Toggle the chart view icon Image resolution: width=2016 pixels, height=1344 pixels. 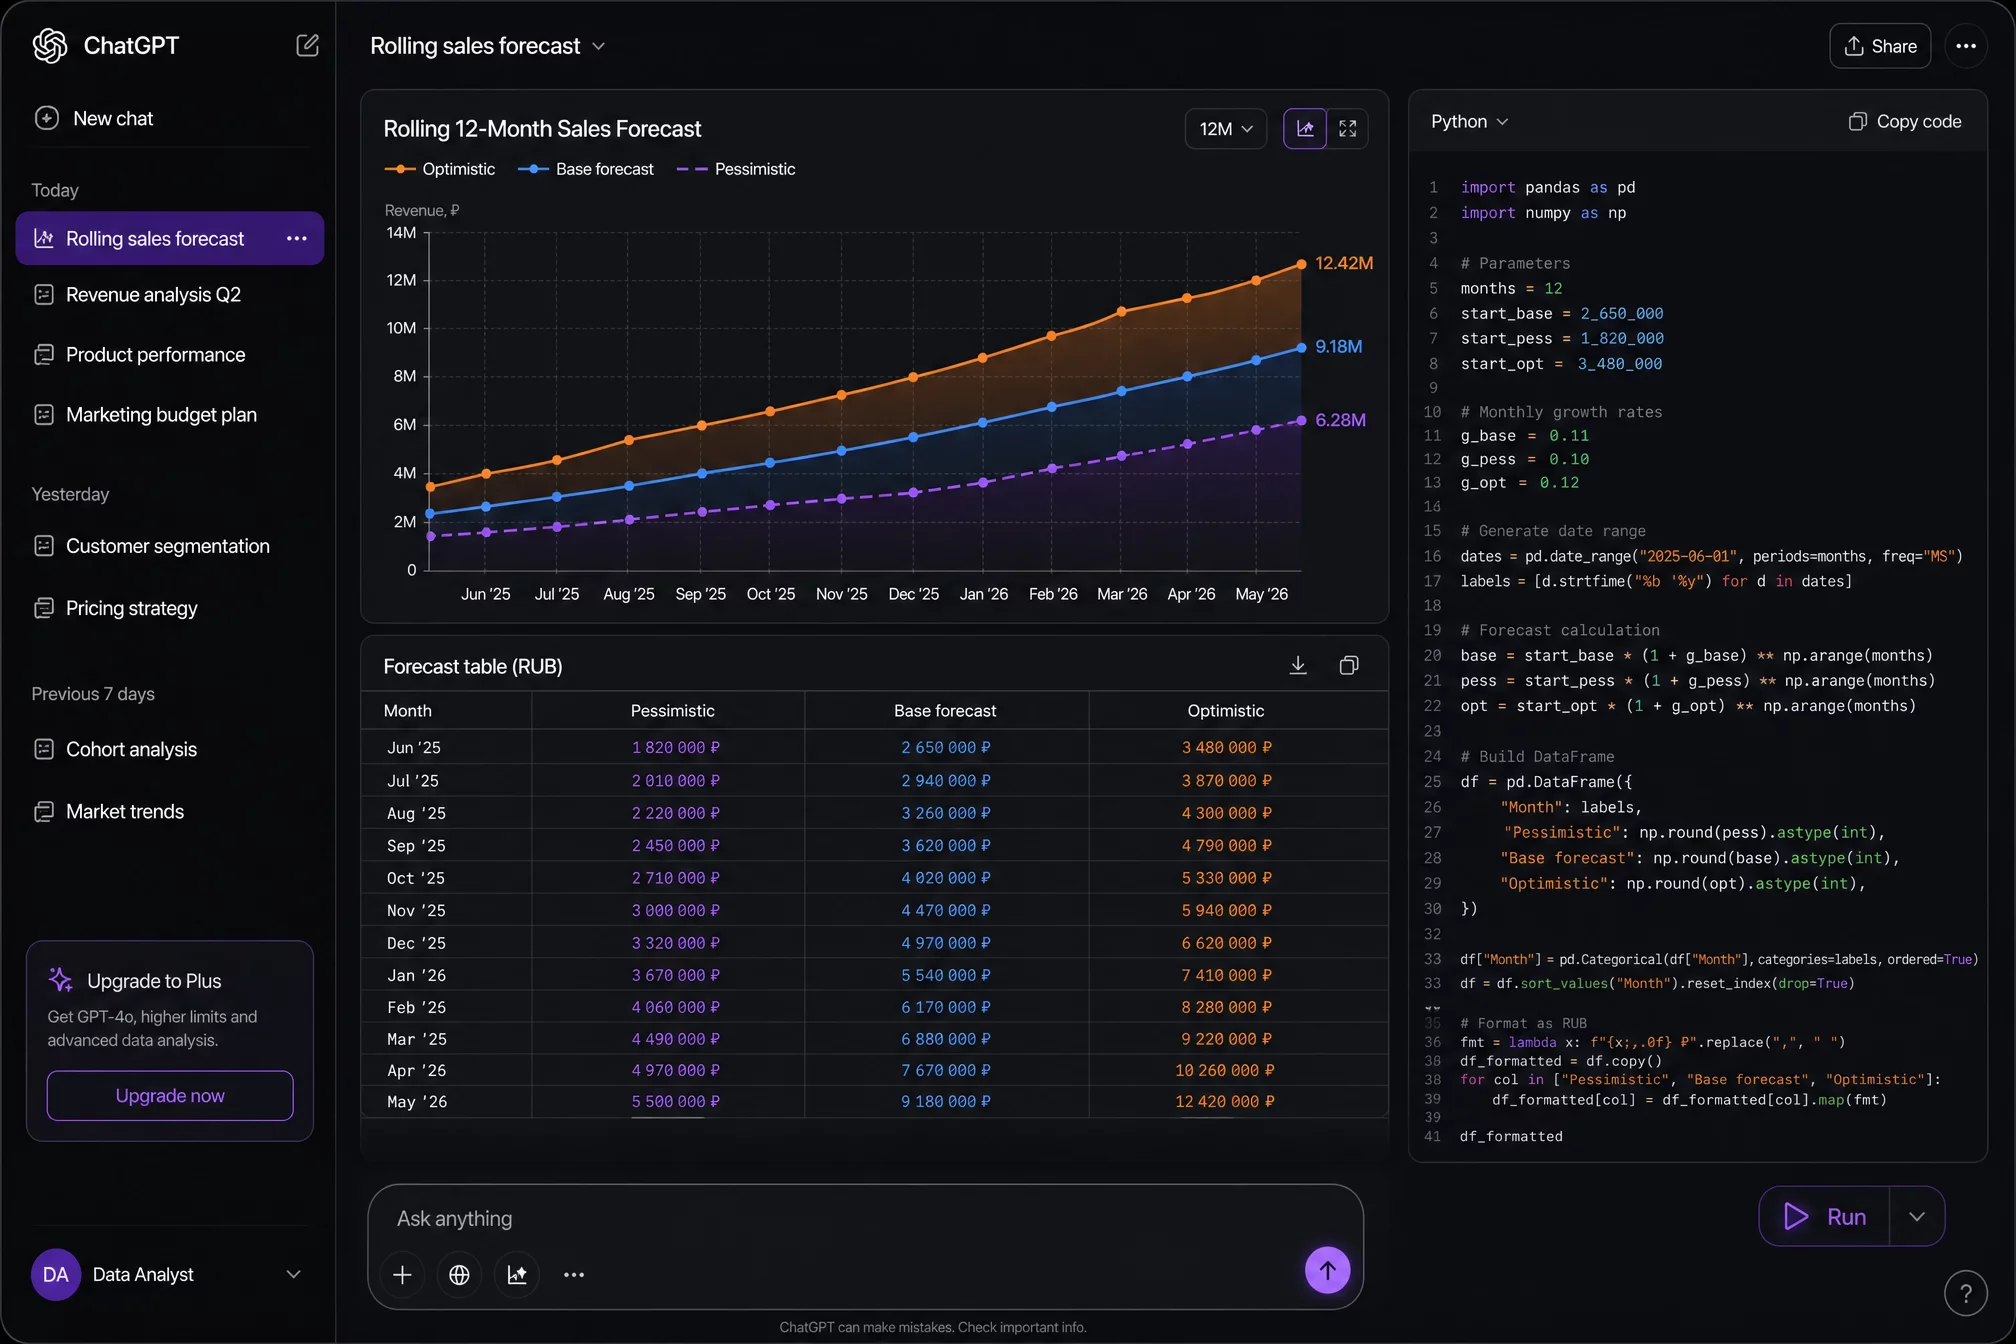(1305, 129)
